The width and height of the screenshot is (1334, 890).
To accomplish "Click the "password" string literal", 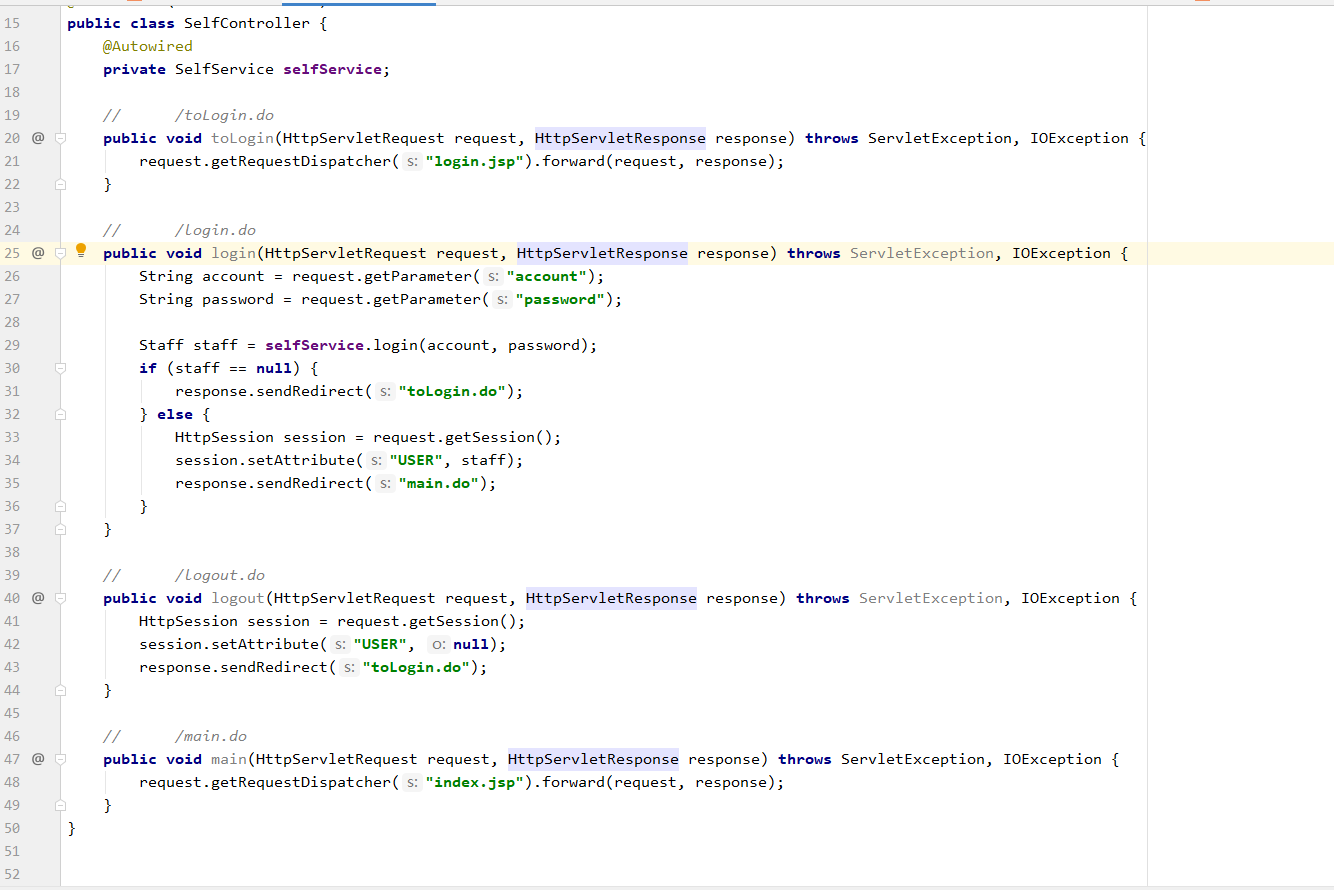I will pyautogui.click(x=560, y=299).
